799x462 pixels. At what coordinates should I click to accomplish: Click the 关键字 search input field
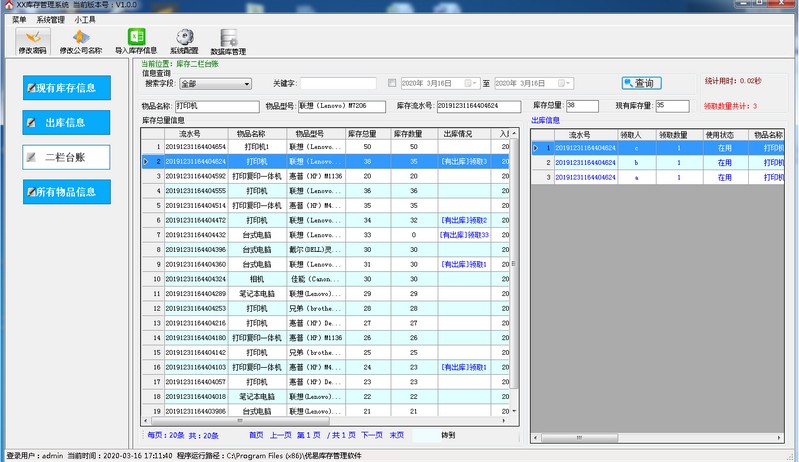[338, 84]
